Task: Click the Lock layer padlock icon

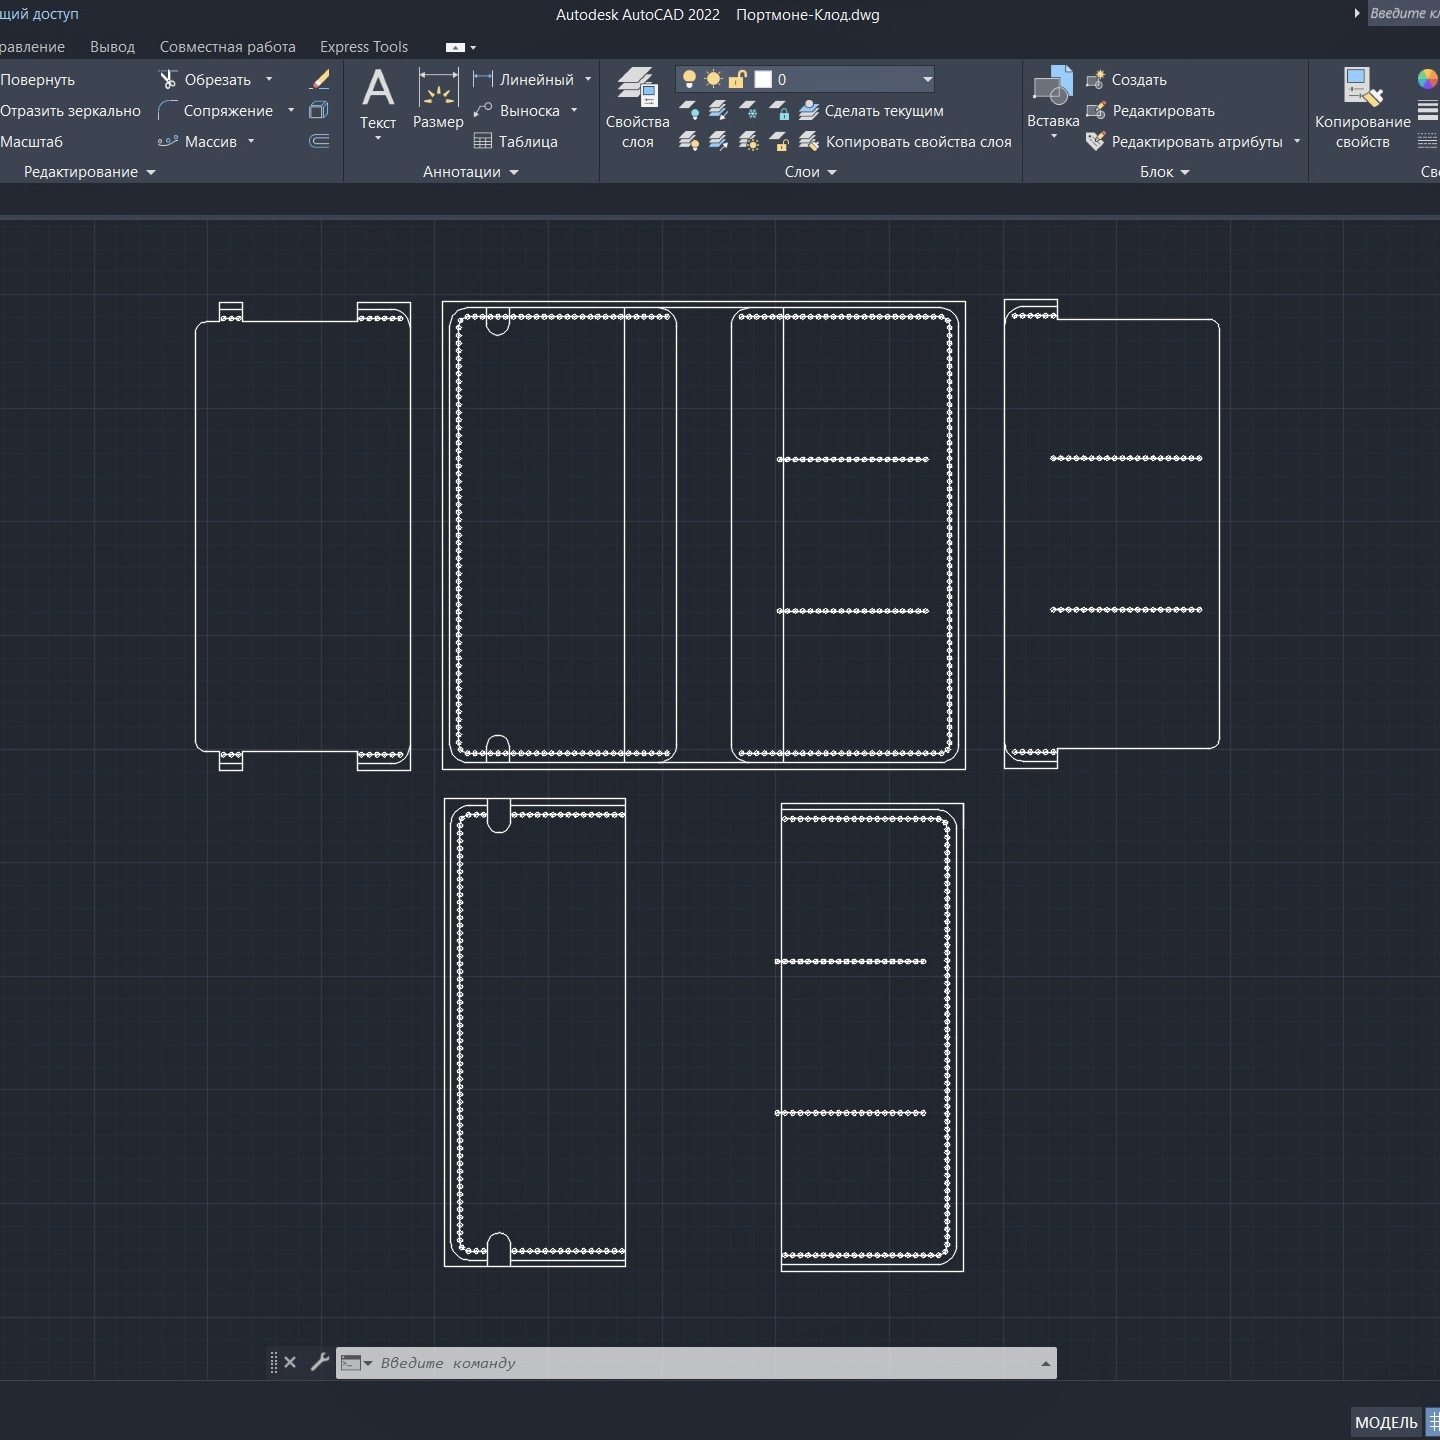Action: click(779, 110)
